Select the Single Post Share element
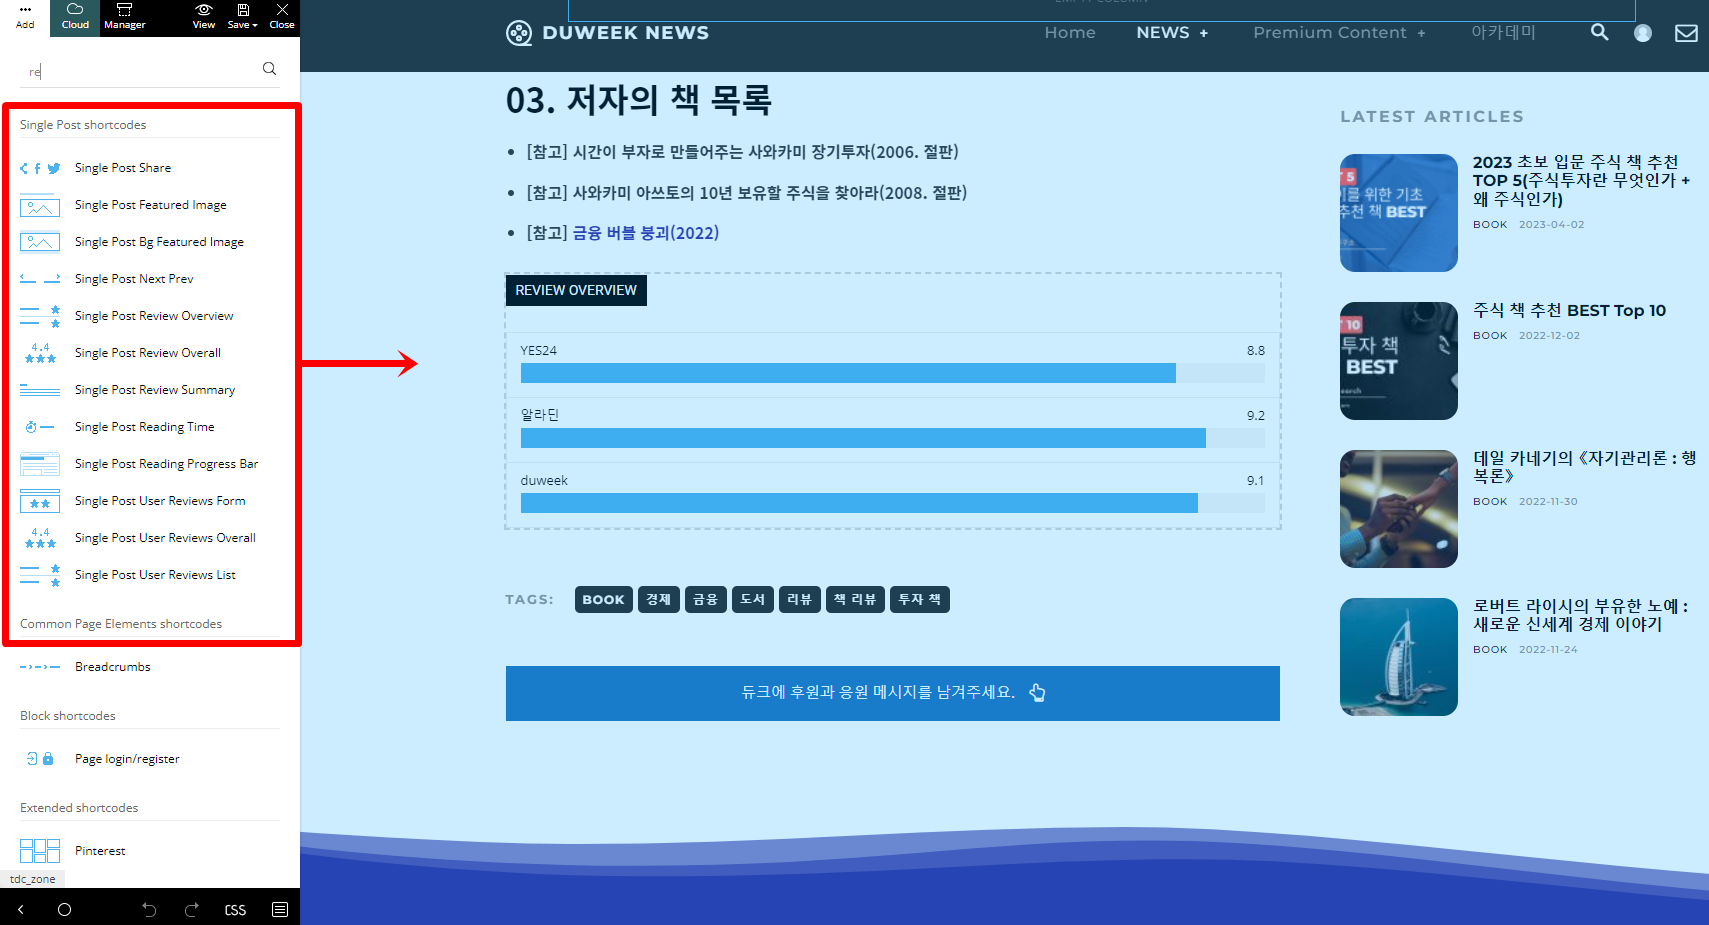Image resolution: width=1709 pixels, height=925 pixels. 150,168
